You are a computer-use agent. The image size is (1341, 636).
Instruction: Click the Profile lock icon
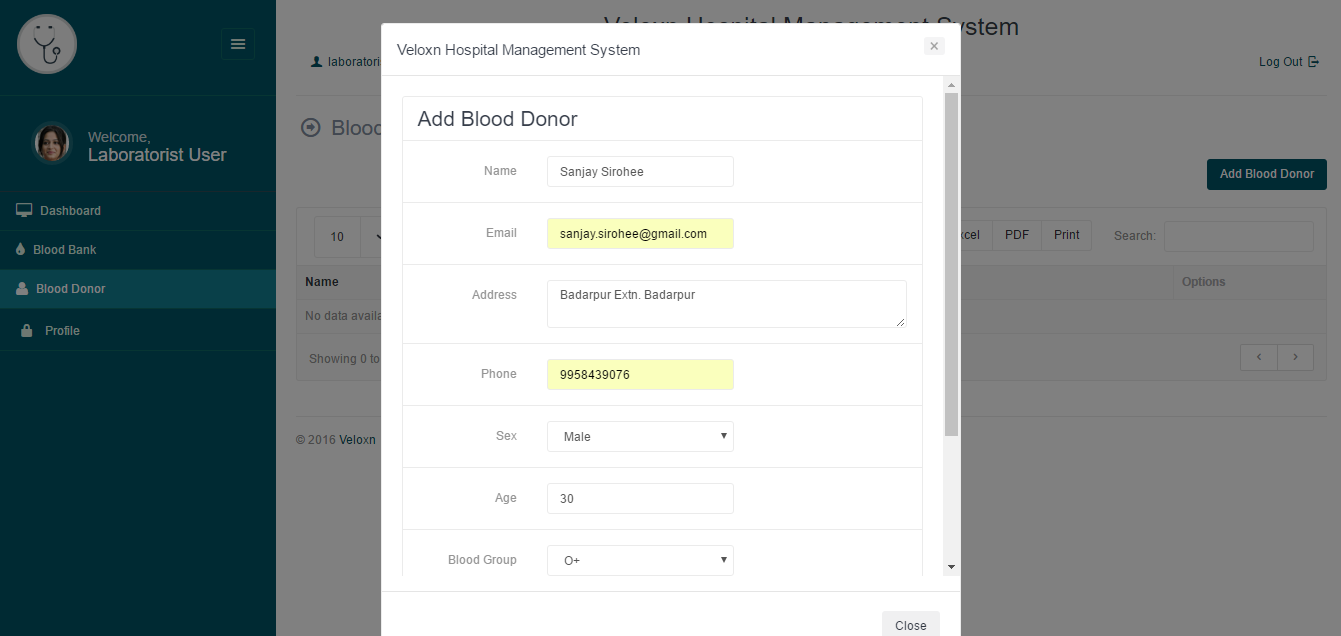[27, 330]
